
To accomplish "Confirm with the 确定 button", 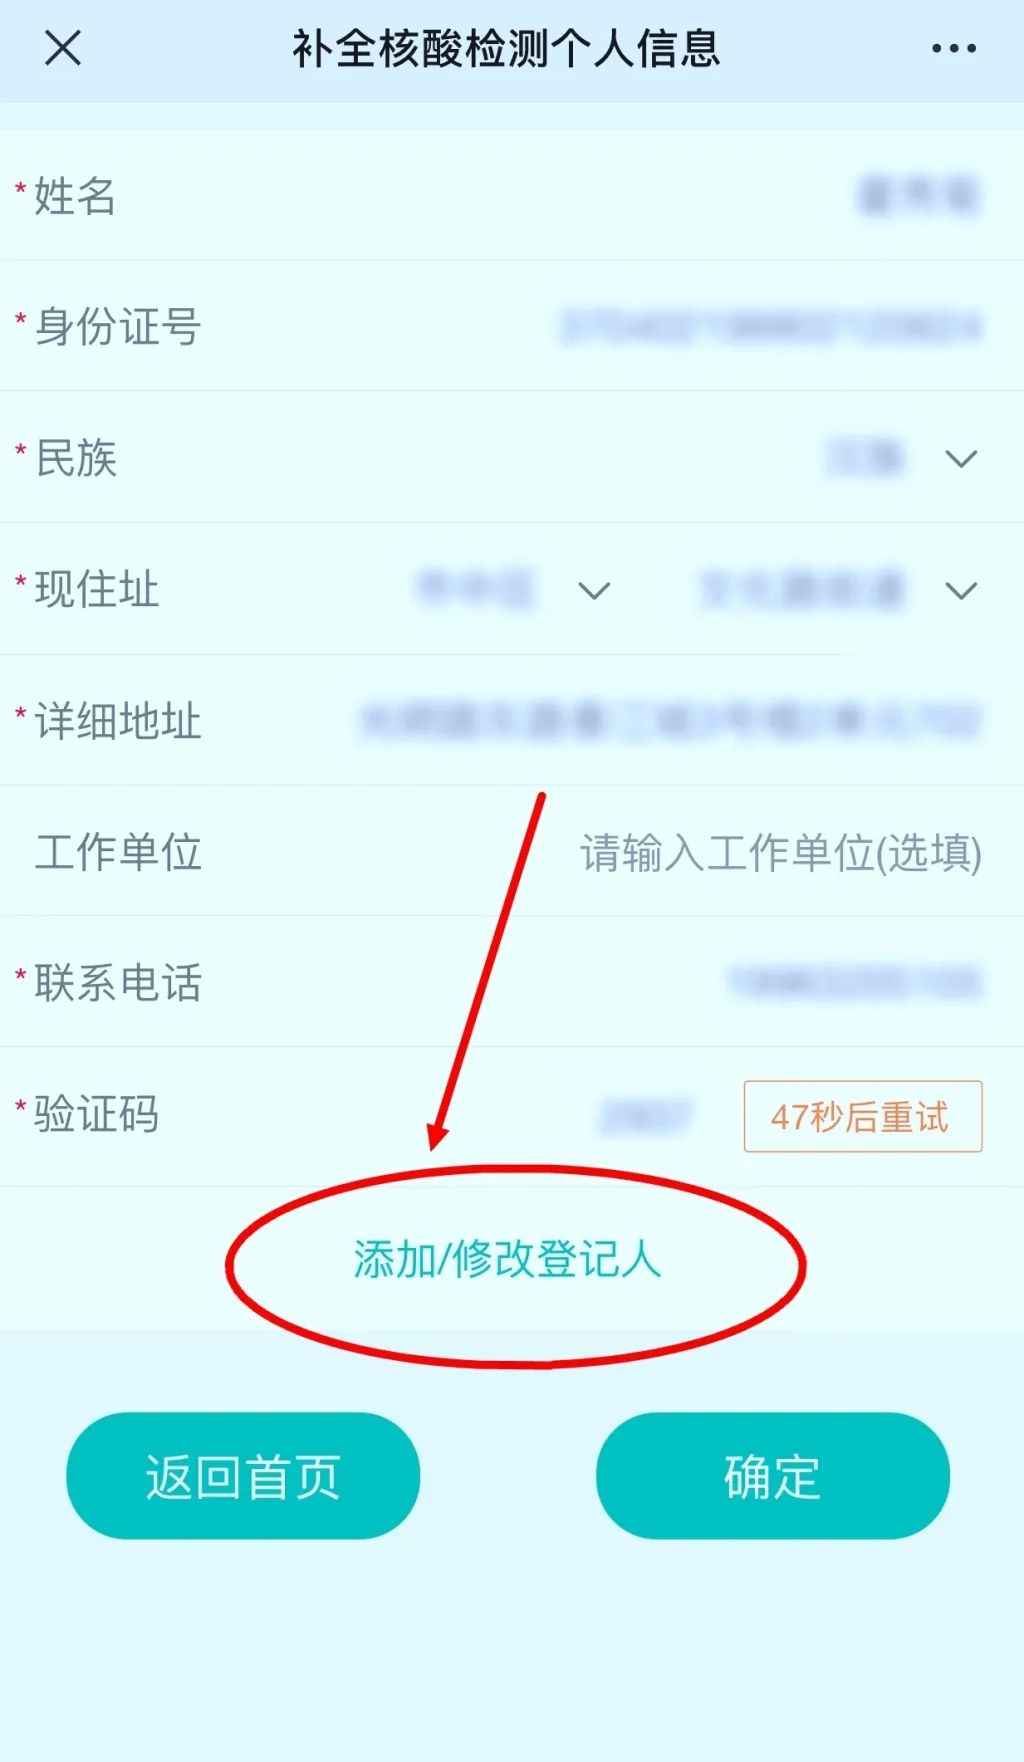I will pyautogui.click(x=773, y=1476).
